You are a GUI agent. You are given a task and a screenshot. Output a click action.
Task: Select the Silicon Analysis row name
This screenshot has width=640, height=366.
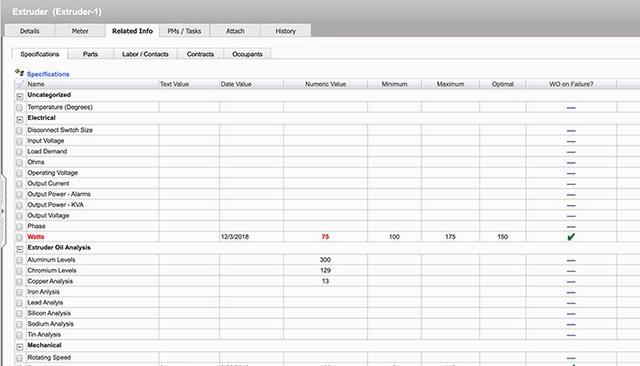pos(49,313)
